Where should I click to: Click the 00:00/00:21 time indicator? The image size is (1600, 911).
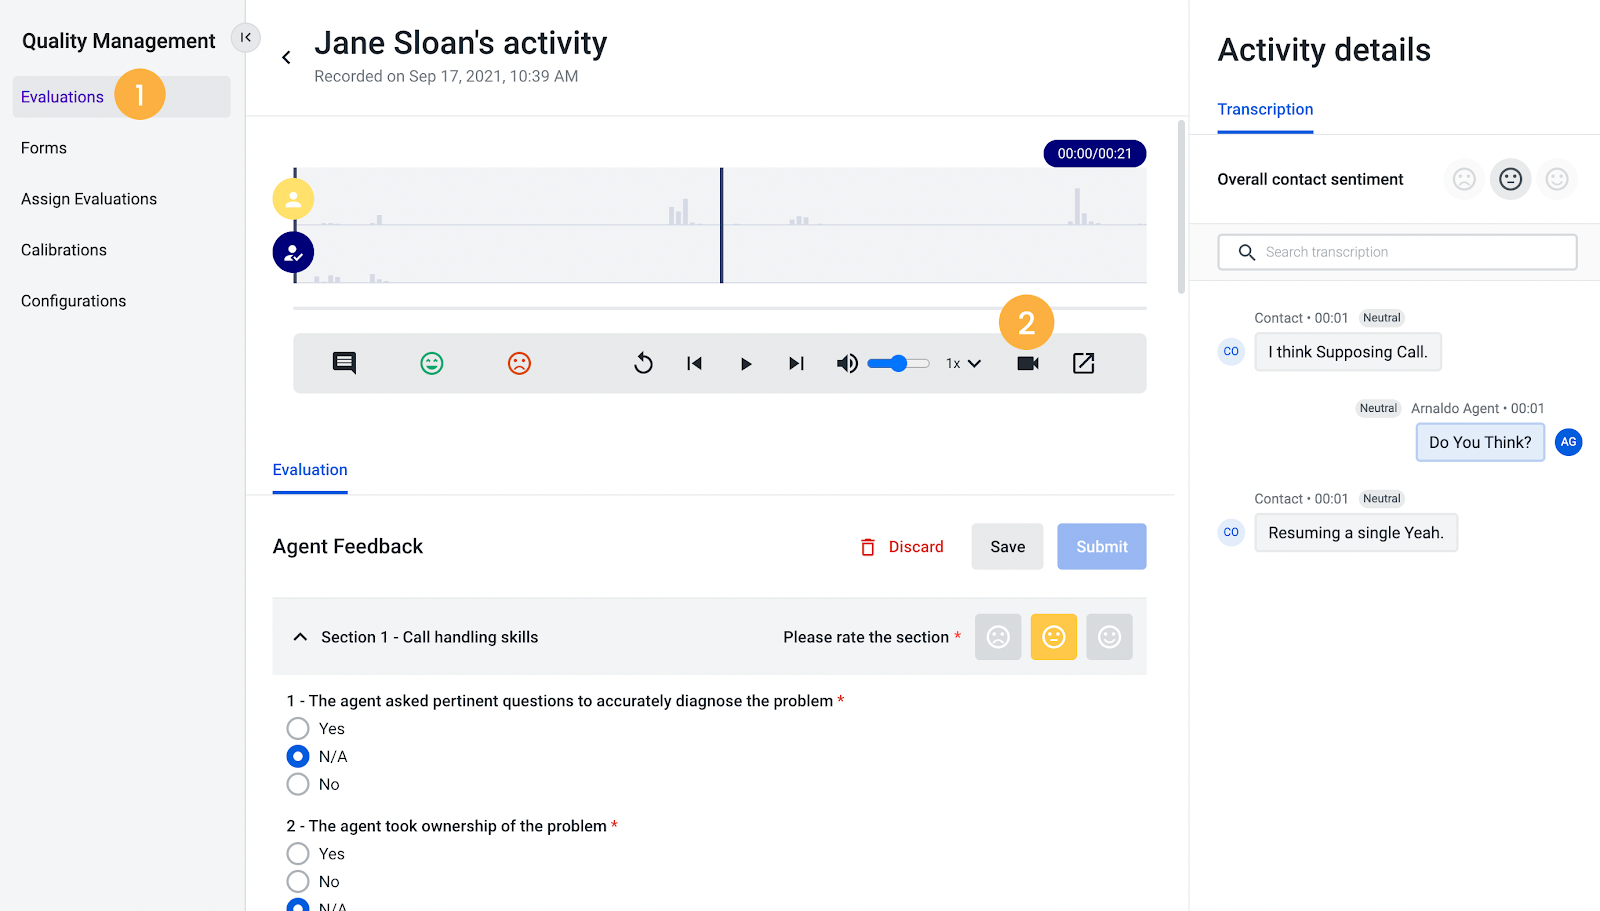click(1094, 154)
